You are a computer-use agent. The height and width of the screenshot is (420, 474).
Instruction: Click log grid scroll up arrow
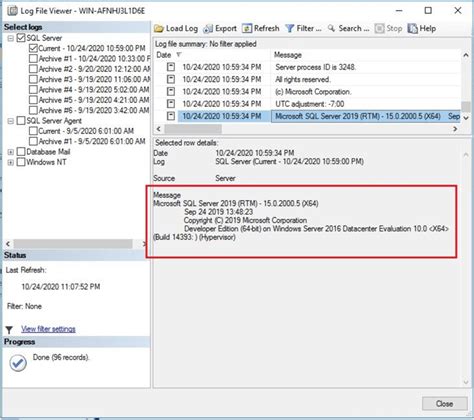466,55
